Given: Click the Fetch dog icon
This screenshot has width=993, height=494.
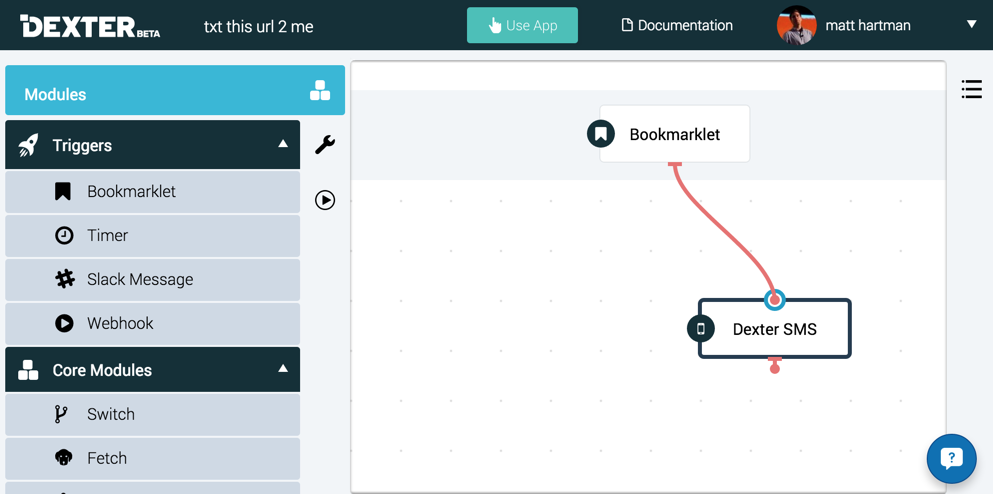Looking at the screenshot, I should click(64, 458).
